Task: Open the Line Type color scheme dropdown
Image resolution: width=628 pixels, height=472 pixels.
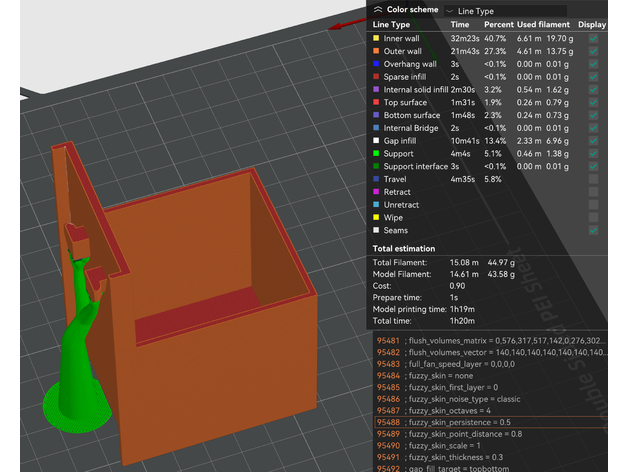Action: 510,10
